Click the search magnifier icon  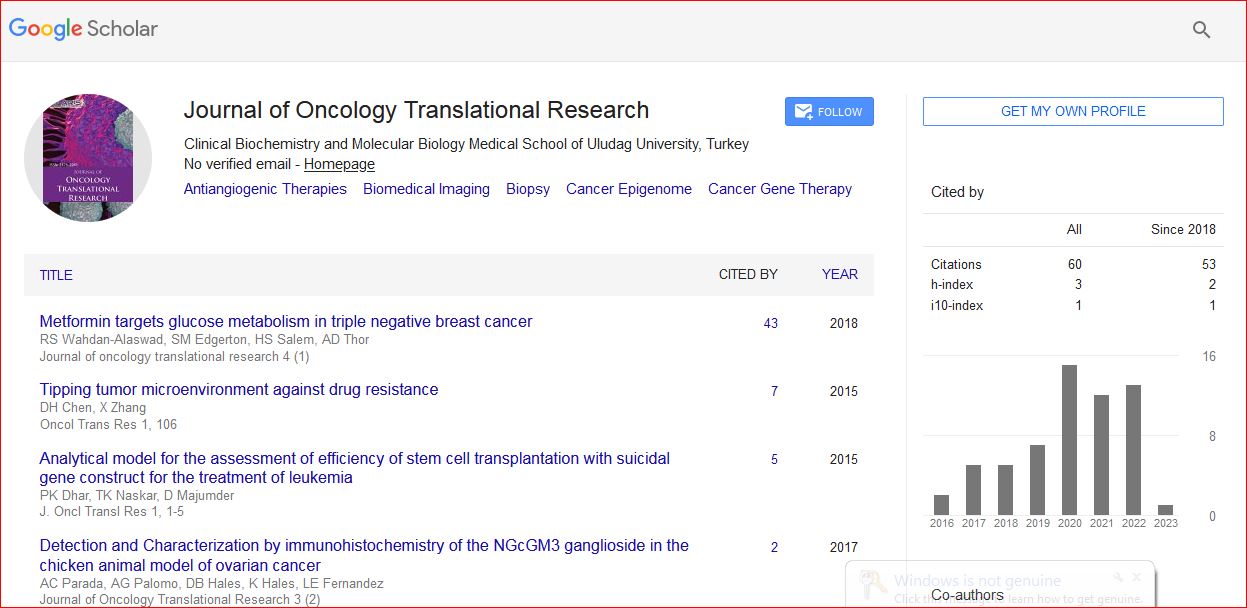point(1201,30)
